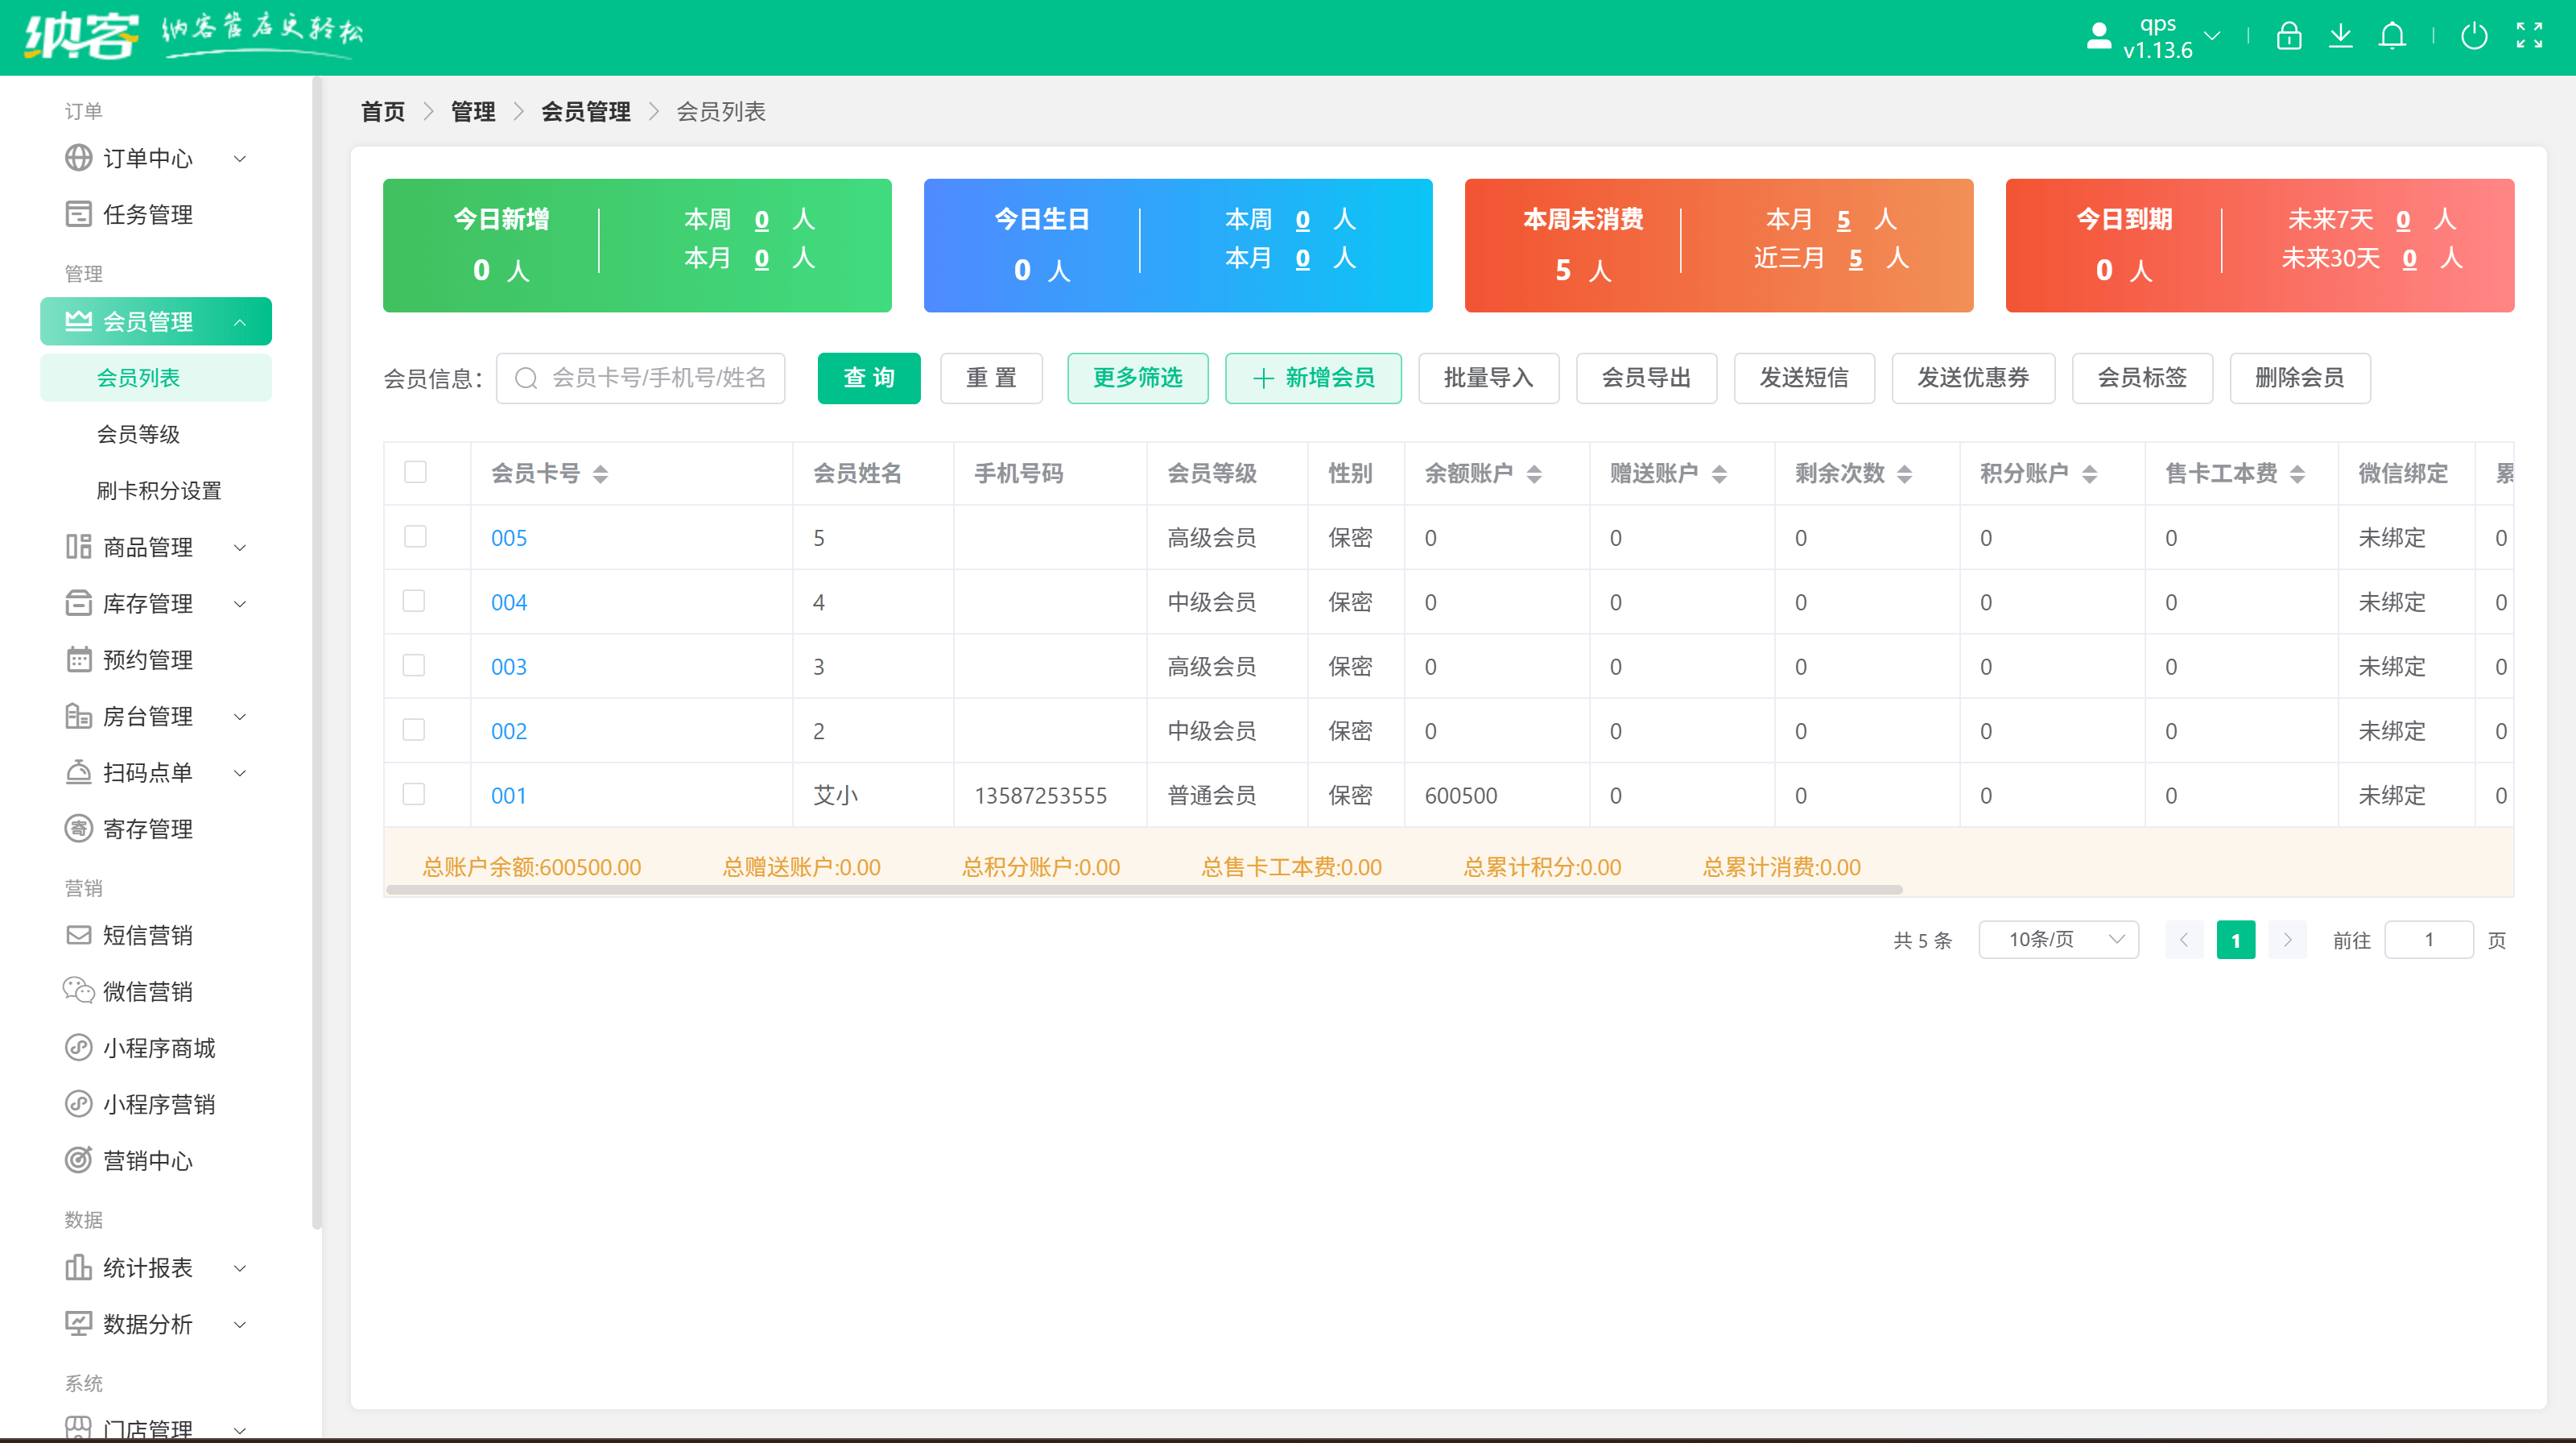2576x1443 pixels.
Task: Open member card 005 details
Action: [x=509, y=537]
